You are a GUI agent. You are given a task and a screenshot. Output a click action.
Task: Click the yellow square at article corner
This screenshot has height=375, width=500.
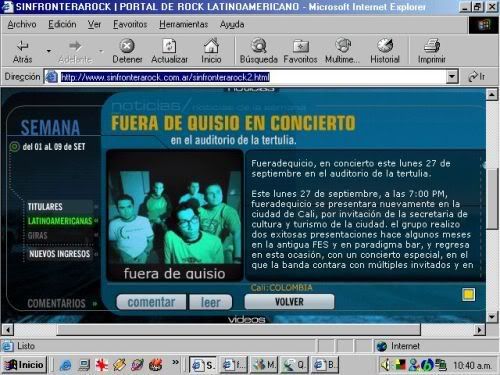tap(468, 294)
